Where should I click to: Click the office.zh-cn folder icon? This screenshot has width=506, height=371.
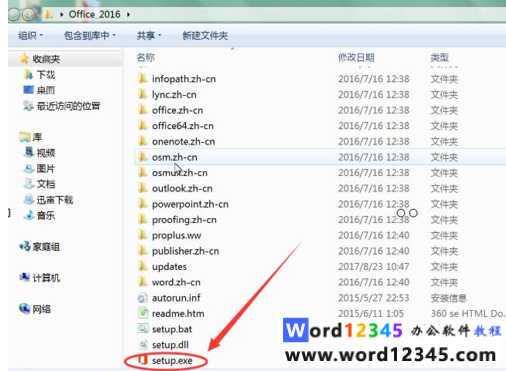(143, 110)
